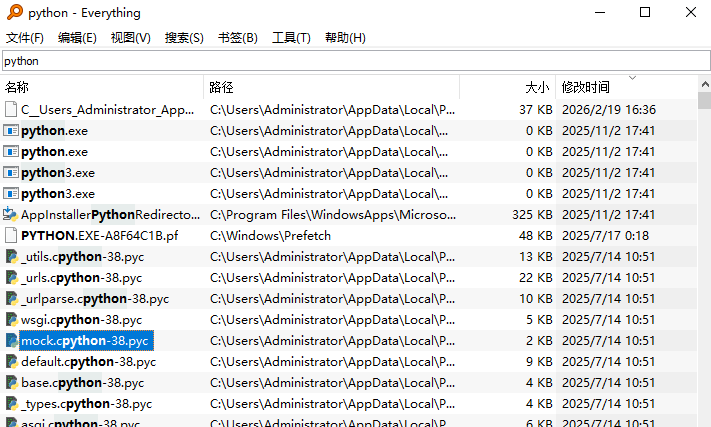711x427 pixels.
Task: Click the 2025/7/17 0:18 date cell
Action: pyautogui.click(x=605, y=236)
